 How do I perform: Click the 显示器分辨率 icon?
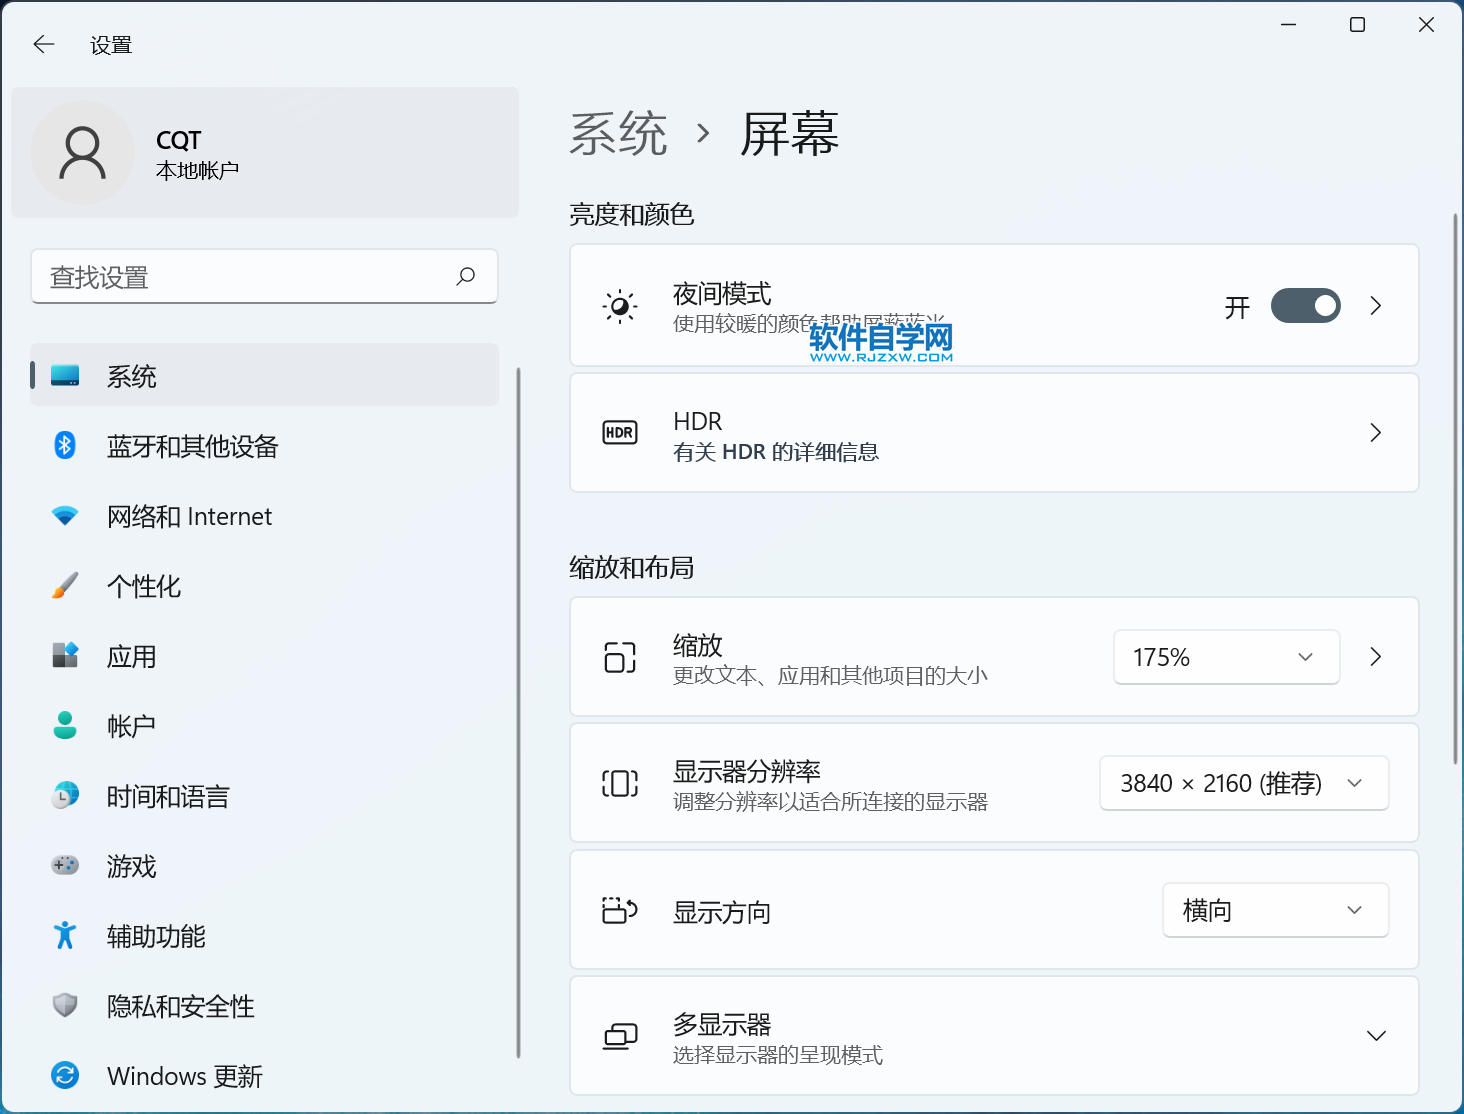click(x=620, y=783)
